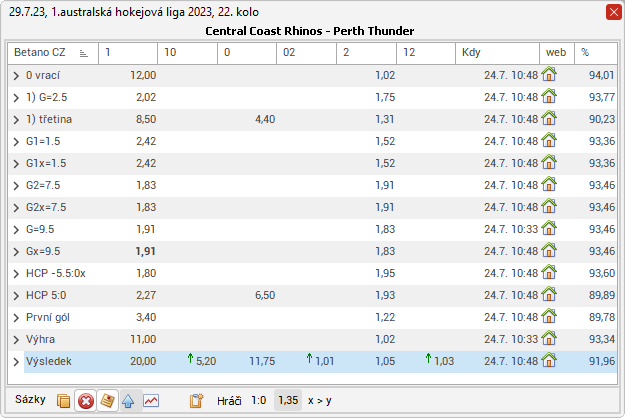Screen dimensions: 625x418
Task: Expand the Výsledek row
Action: 16,361
